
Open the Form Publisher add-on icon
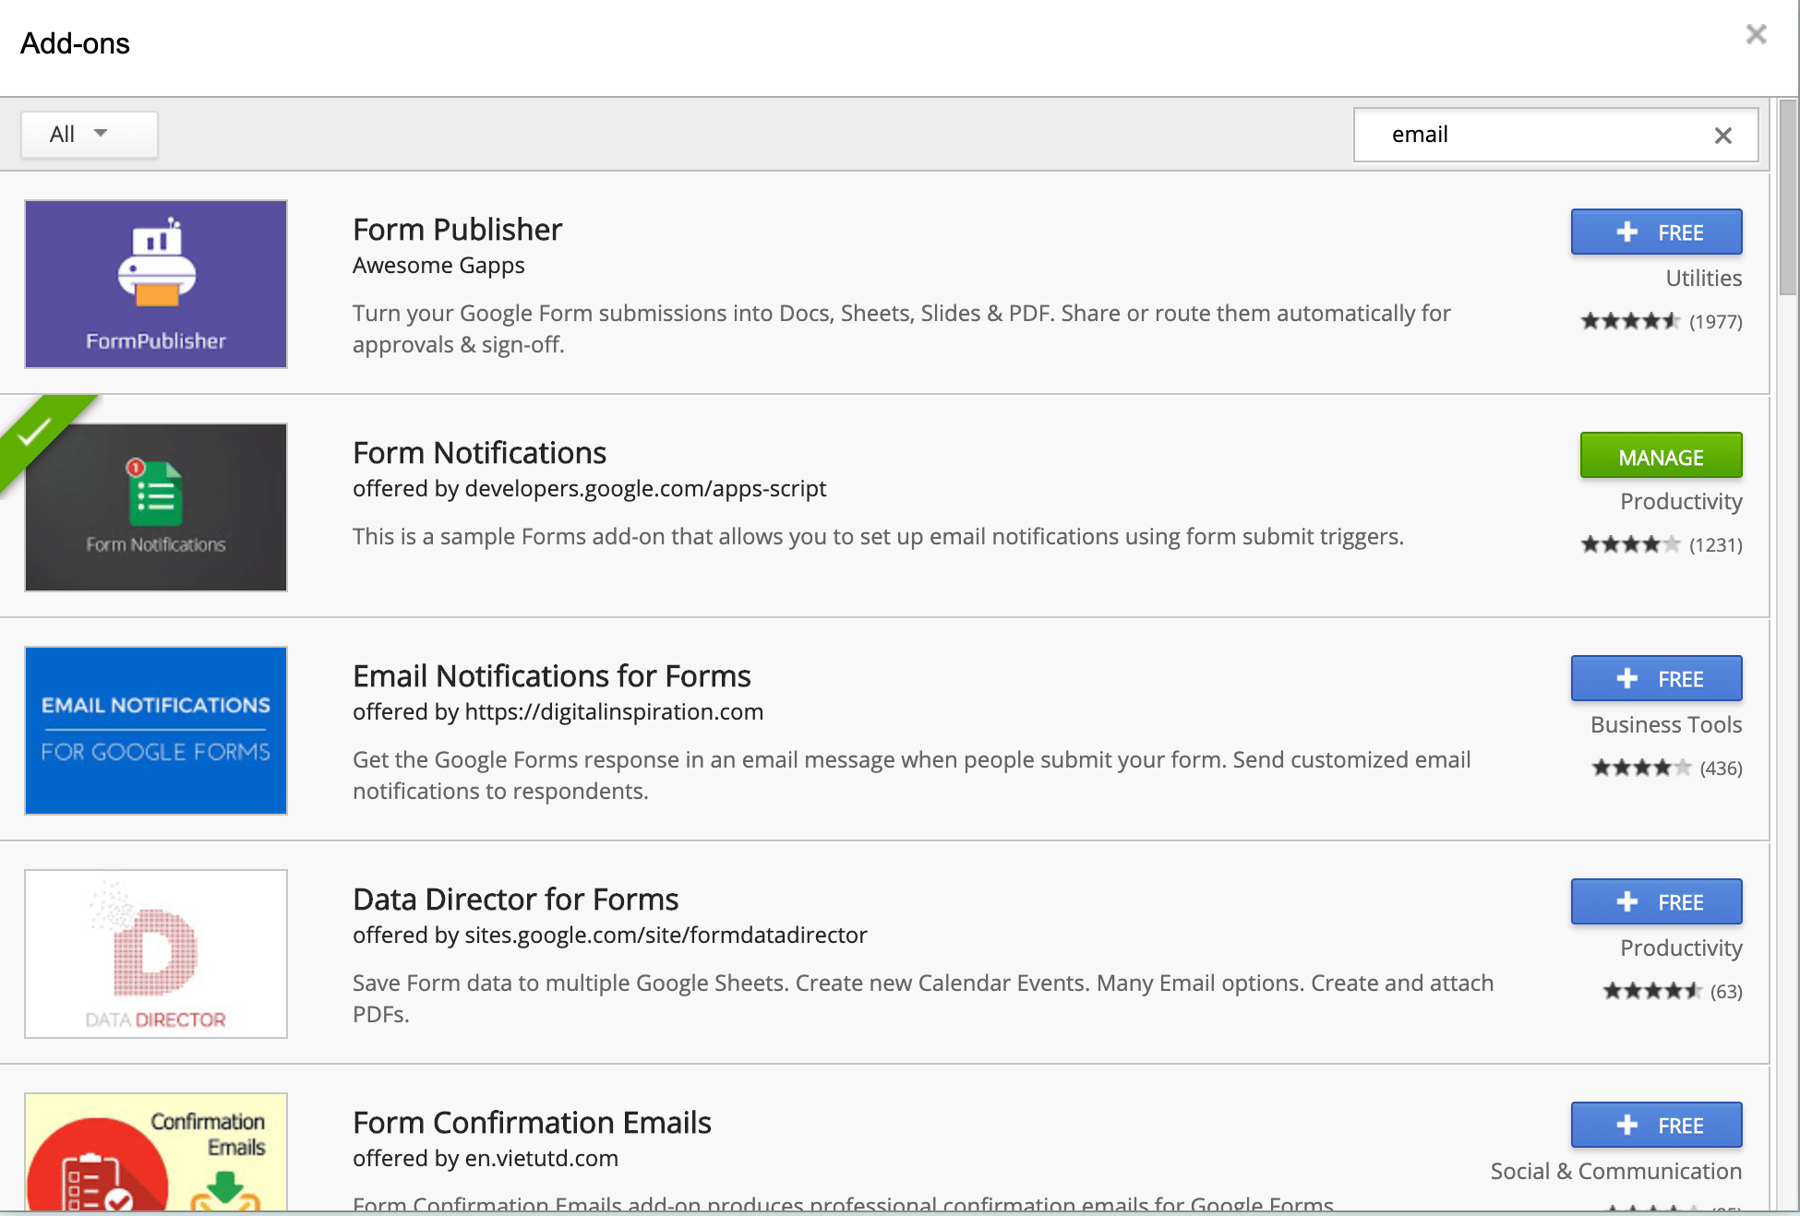(x=156, y=284)
